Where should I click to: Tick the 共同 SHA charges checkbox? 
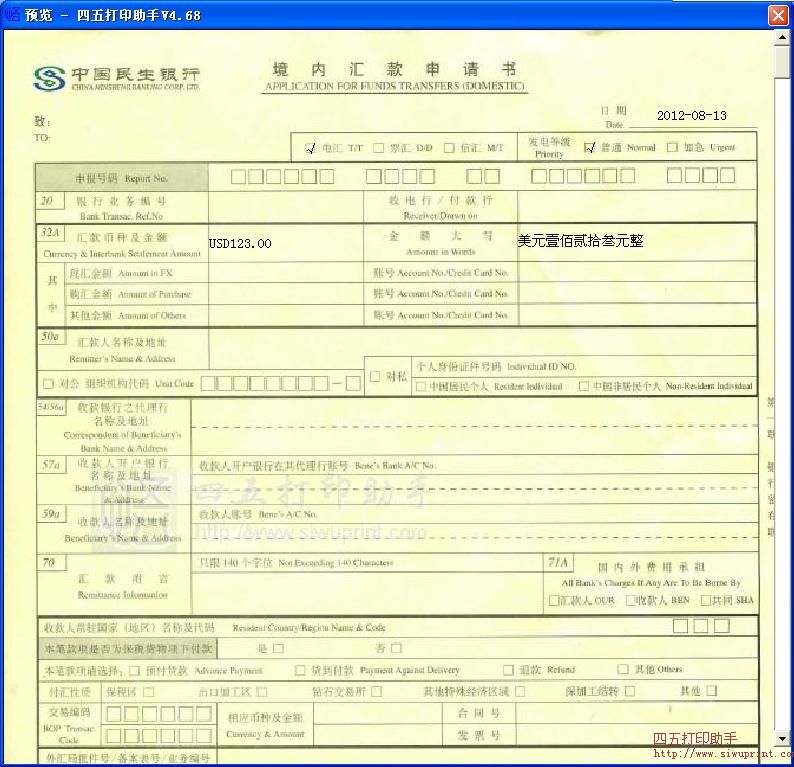pos(705,600)
